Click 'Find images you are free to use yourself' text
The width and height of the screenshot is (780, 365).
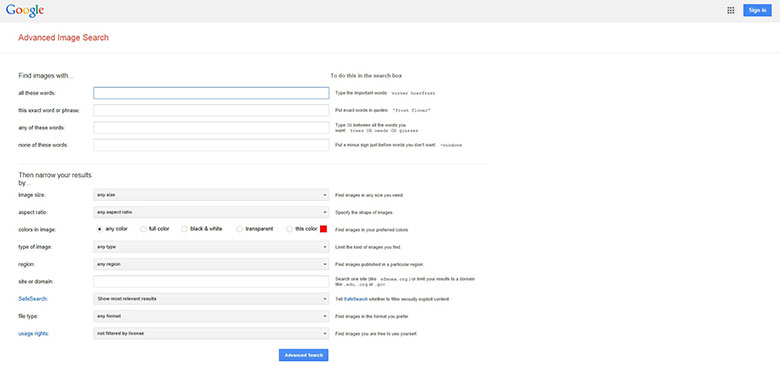376,334
